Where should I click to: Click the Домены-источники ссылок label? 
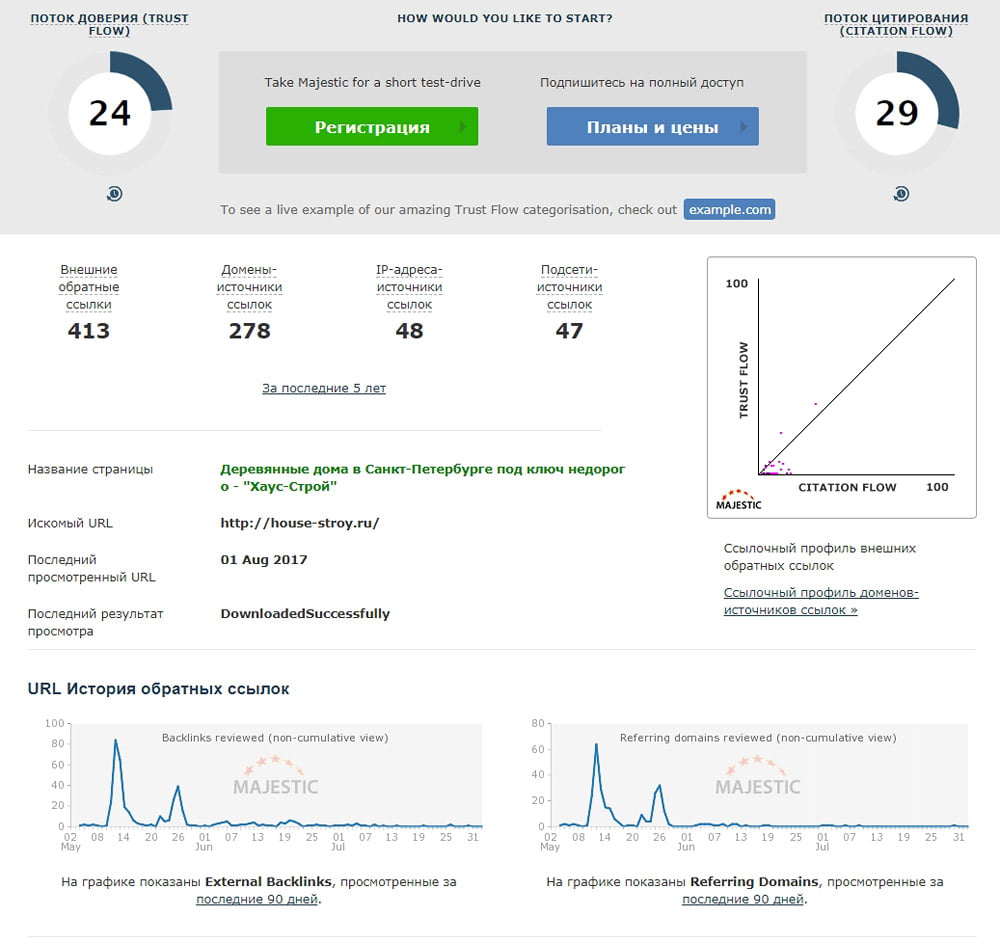click(249, 287)
